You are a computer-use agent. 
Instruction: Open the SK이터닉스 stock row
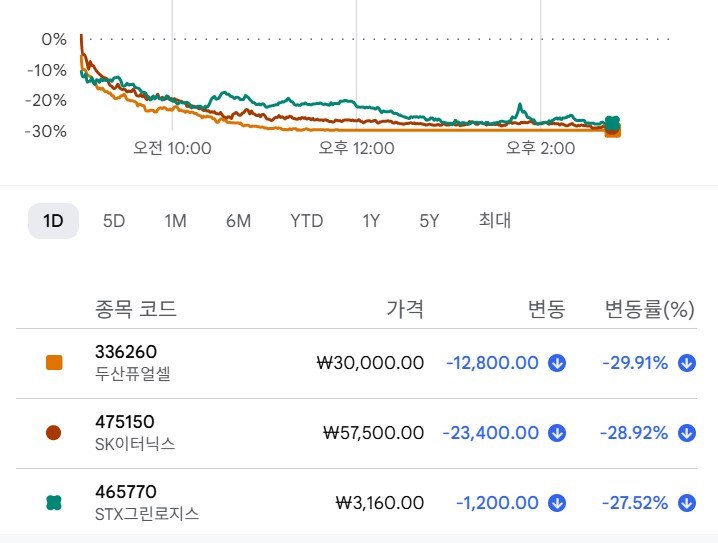point(356,433)
